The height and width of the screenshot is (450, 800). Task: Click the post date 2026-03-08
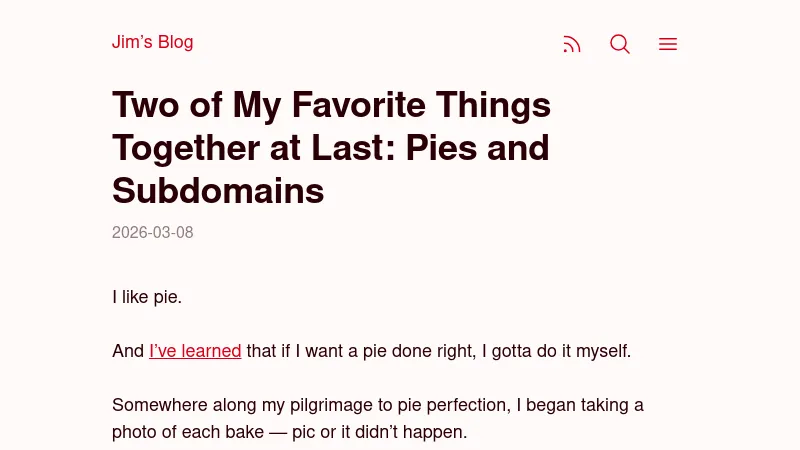152,232
